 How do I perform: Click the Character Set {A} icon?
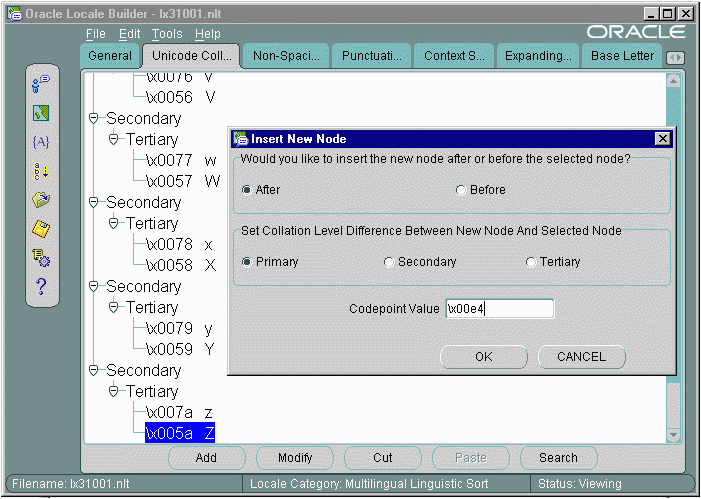pos(41,142)
